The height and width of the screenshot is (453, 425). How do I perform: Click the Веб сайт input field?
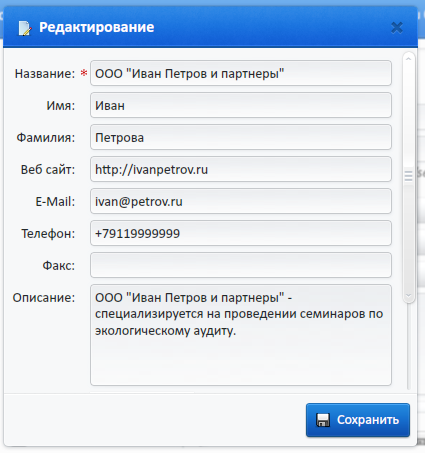pos(241,169)
